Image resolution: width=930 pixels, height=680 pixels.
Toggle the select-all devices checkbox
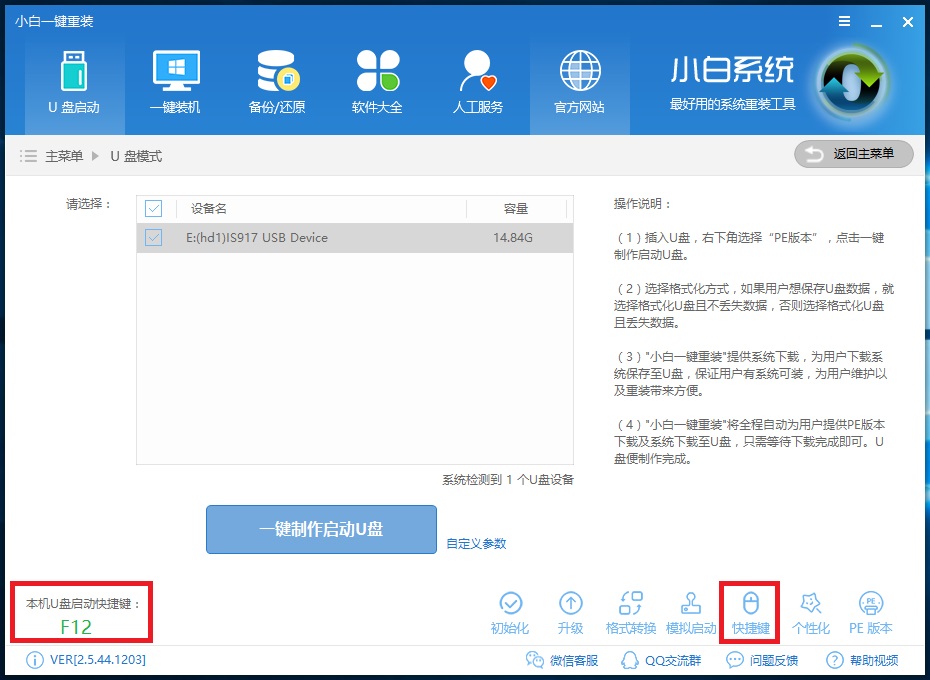point(152,208)
